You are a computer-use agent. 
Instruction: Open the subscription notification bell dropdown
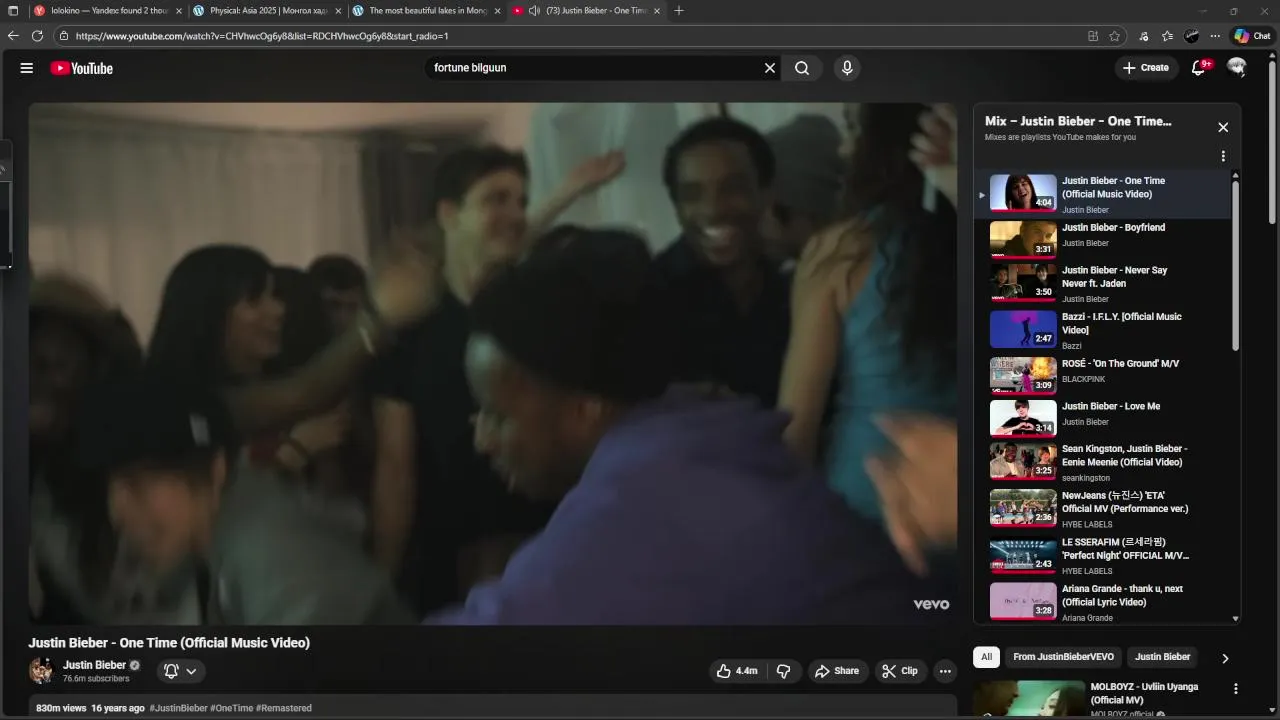pyautogui.click(x=181, y=671)
